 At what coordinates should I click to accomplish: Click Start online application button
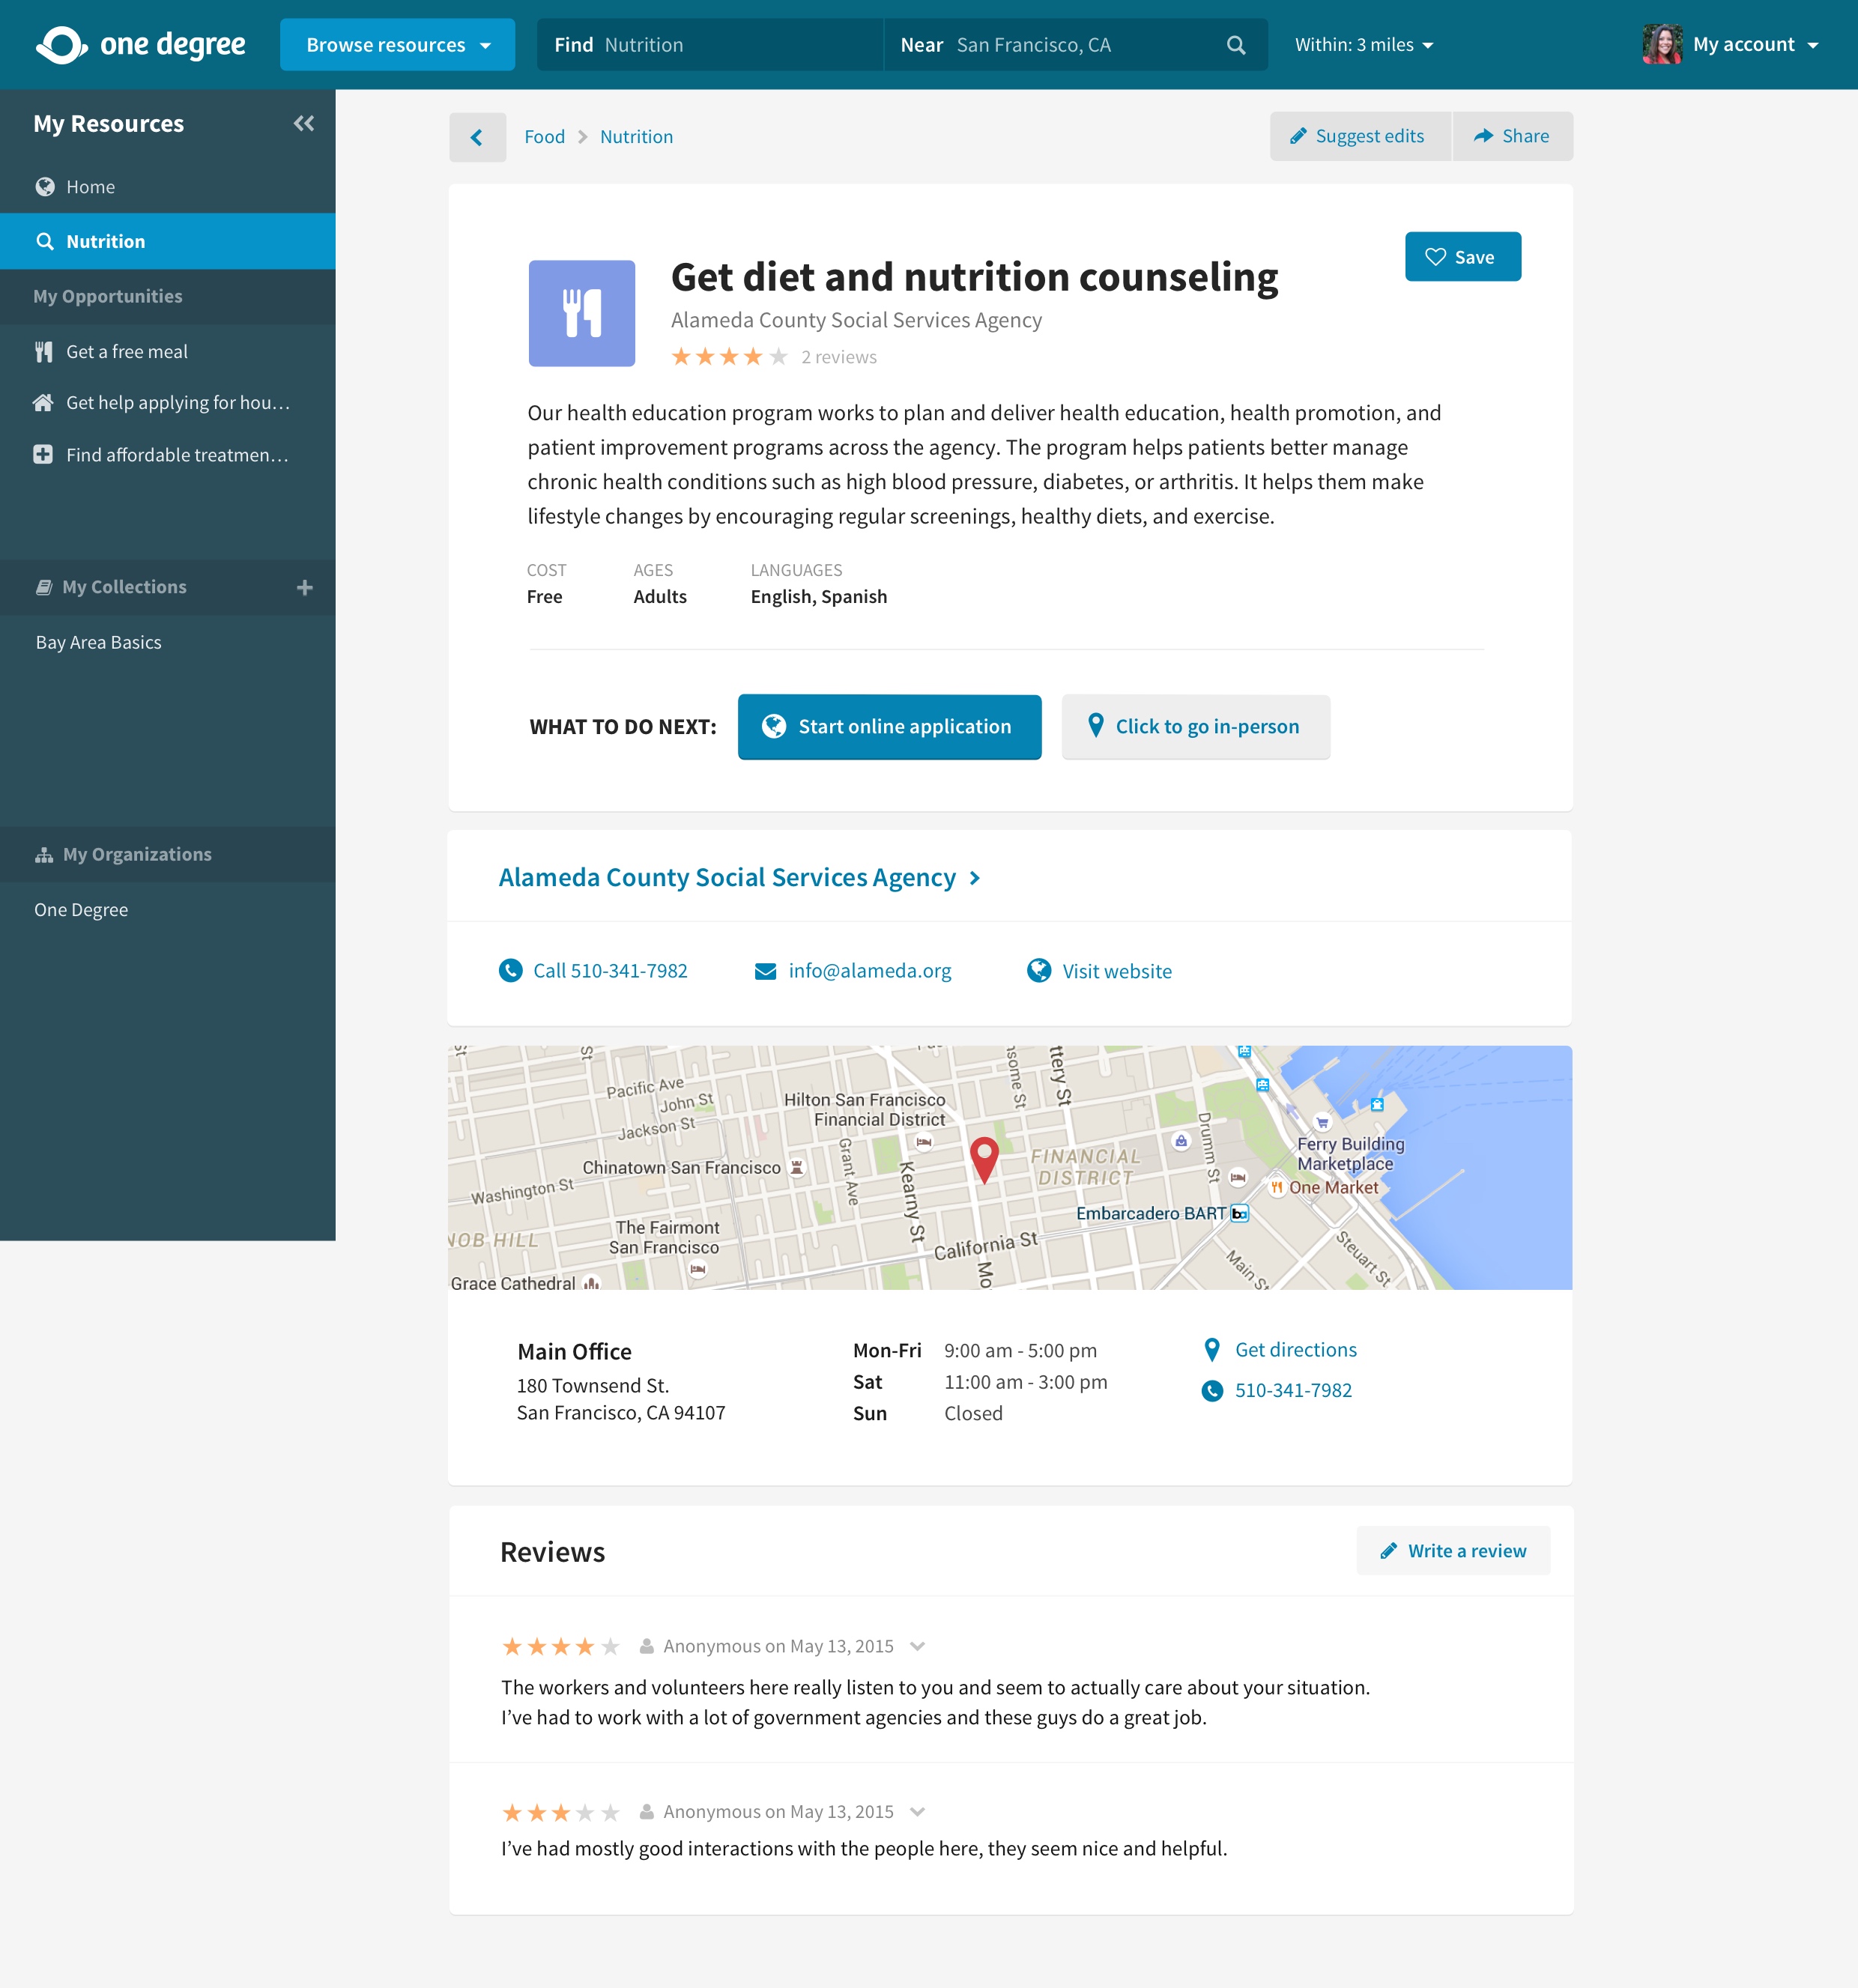[x=889, y=727]
